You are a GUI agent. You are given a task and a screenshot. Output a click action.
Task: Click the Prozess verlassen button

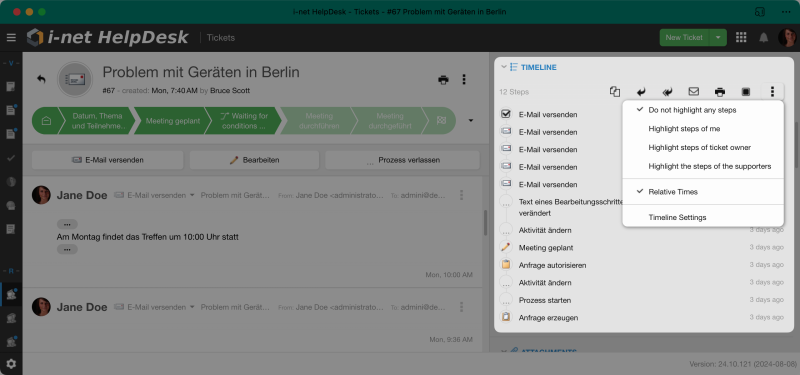click(403, 160)
